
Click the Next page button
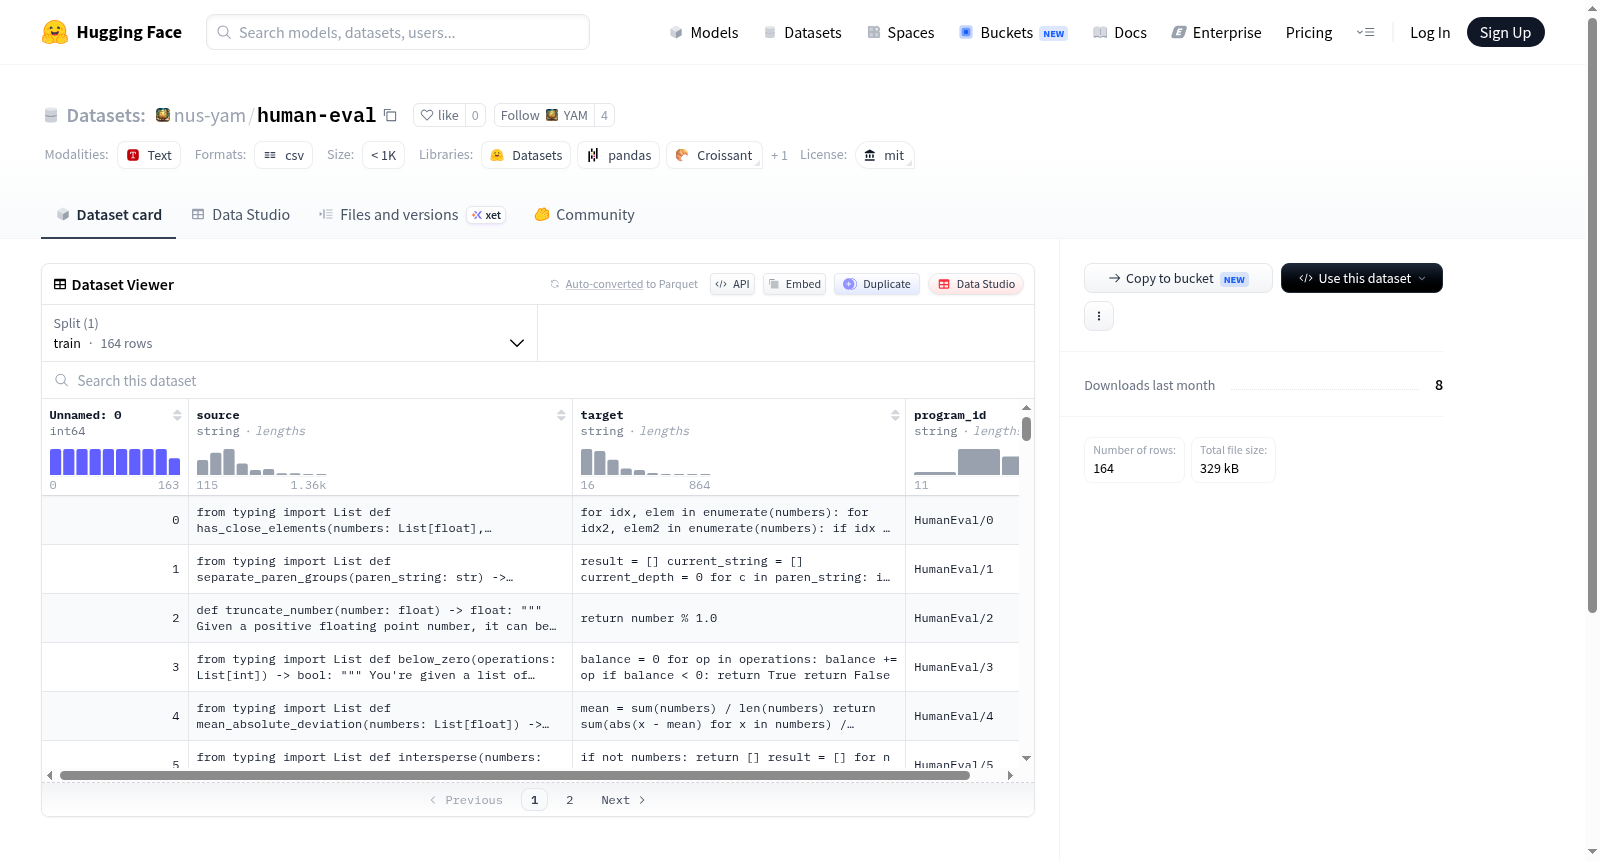(623, 800)
